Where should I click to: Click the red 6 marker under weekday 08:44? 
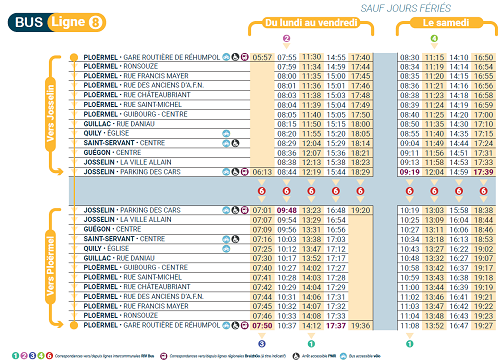(286, 191)
